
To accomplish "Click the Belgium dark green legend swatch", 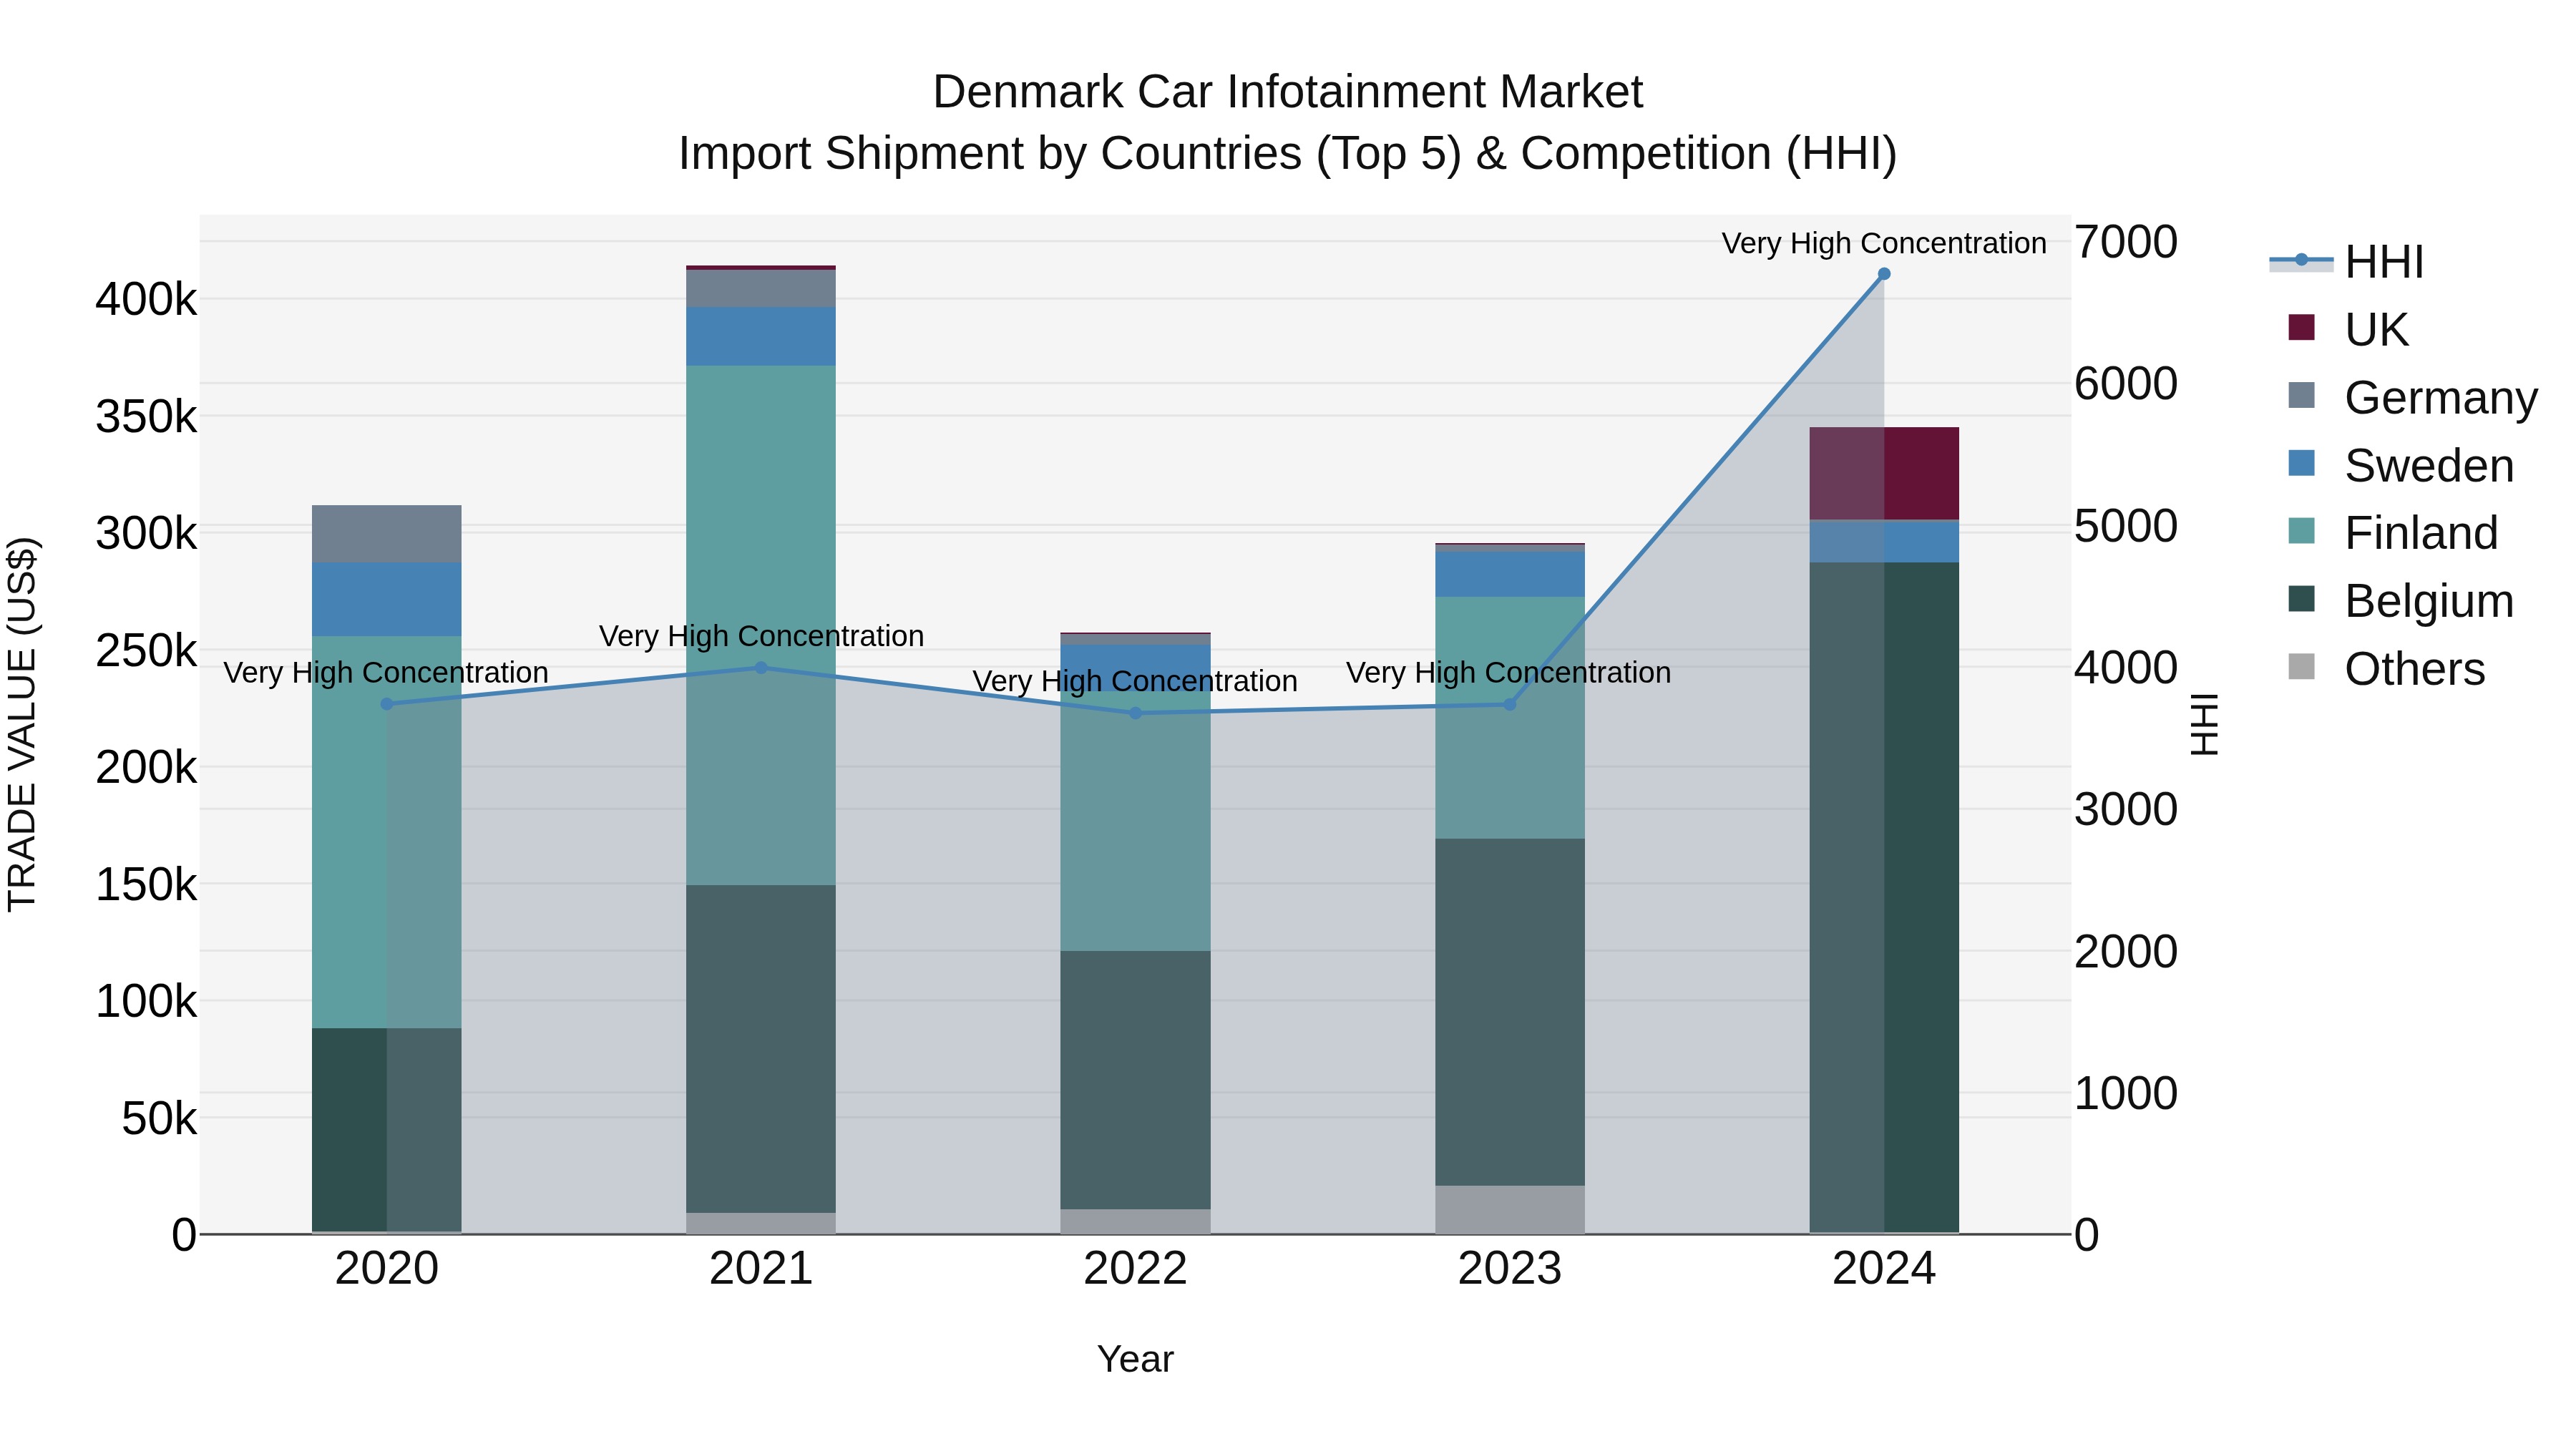I will (x=2301, y=599).
